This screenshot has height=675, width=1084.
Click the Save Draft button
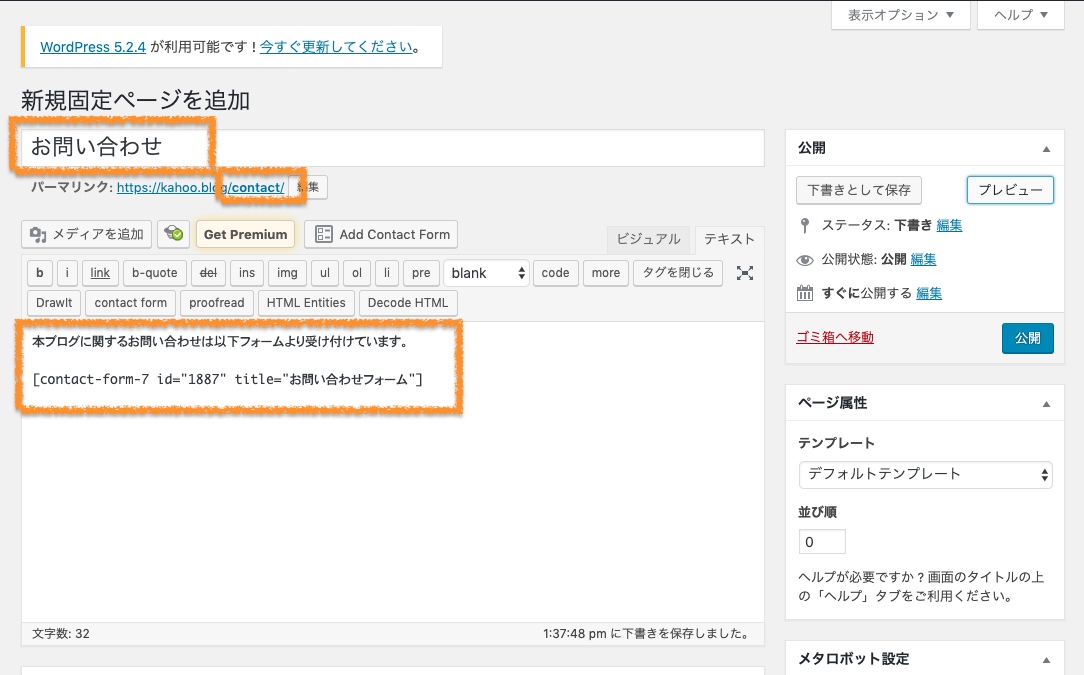click(x=859, y=190)
